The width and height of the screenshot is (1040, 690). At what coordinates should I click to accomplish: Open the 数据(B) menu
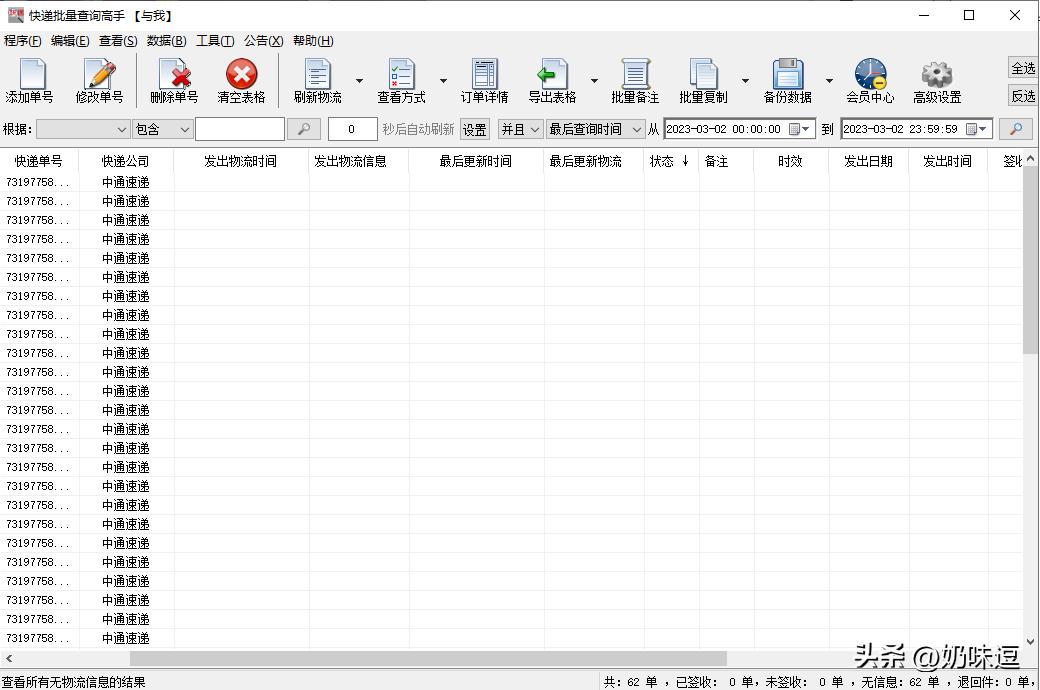[x=166, y=41]
